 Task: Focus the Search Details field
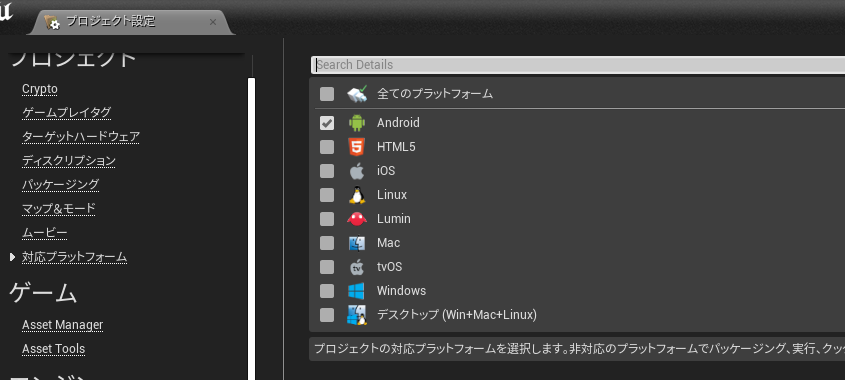(578, 65)
